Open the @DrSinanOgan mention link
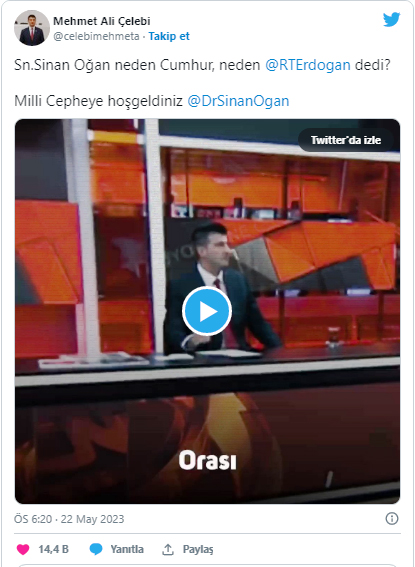The width and height of the screenshot is (415, 567). (238, 101)
